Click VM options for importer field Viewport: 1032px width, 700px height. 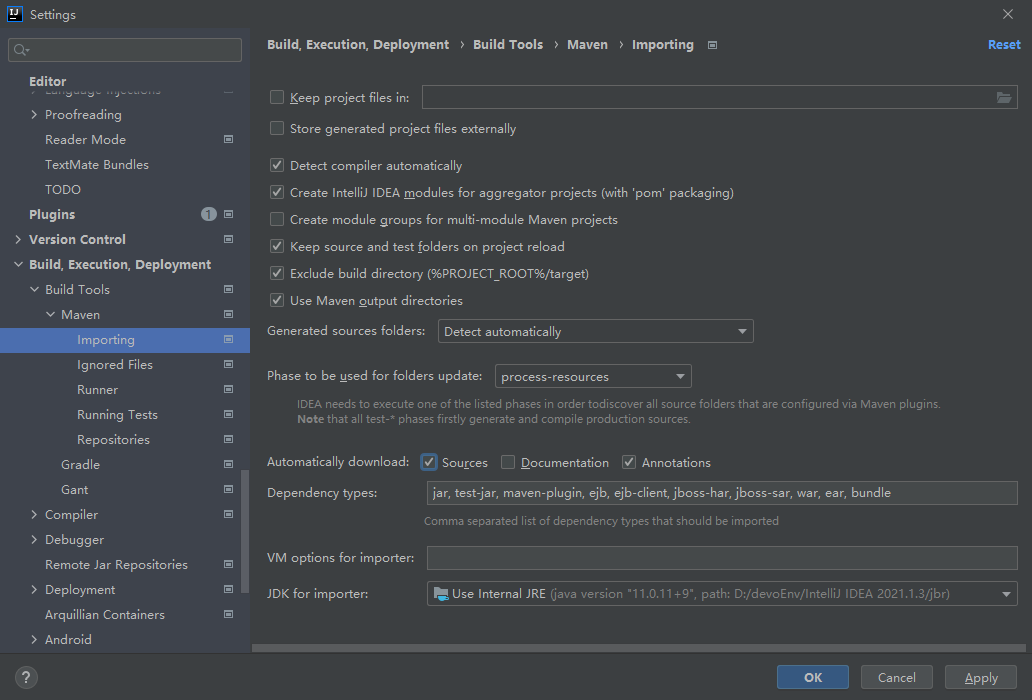[x=722, y=558]
